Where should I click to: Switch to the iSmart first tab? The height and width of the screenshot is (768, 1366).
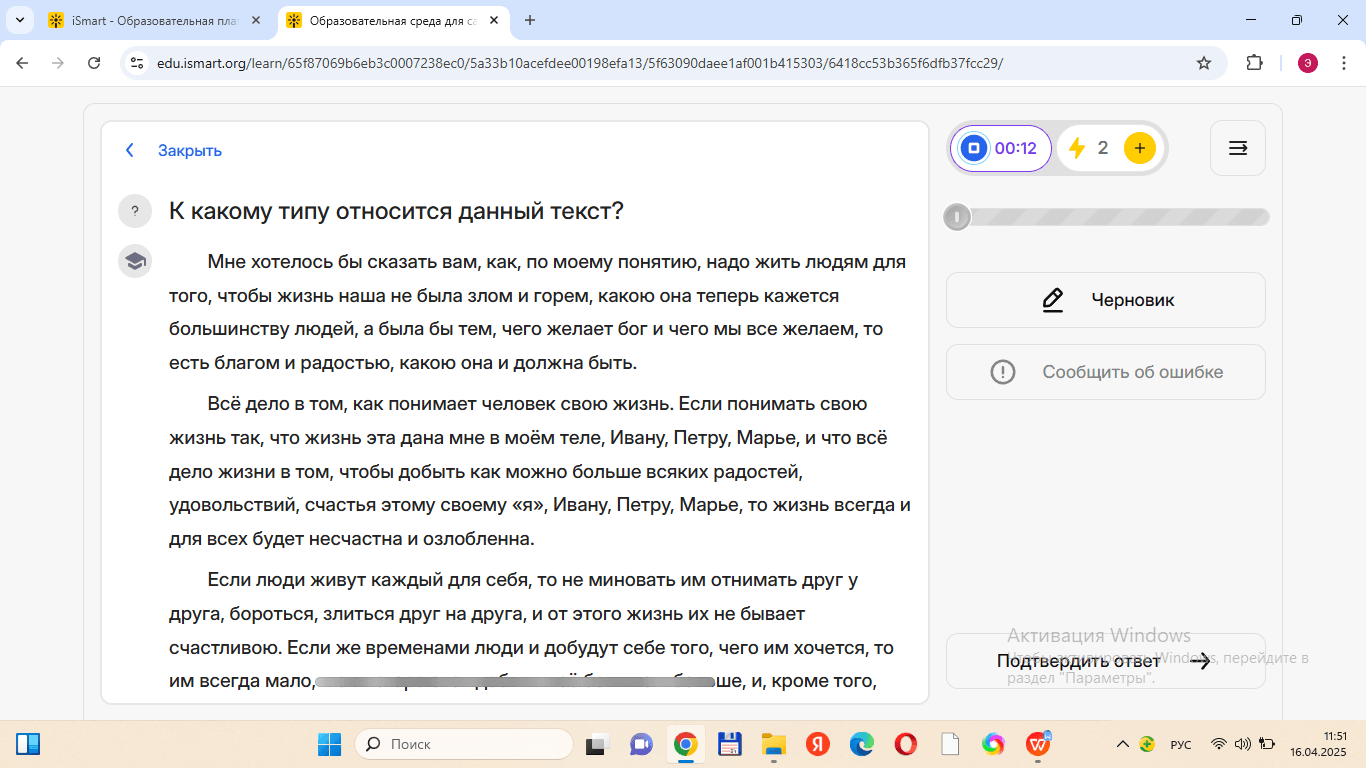coord(150,20)
